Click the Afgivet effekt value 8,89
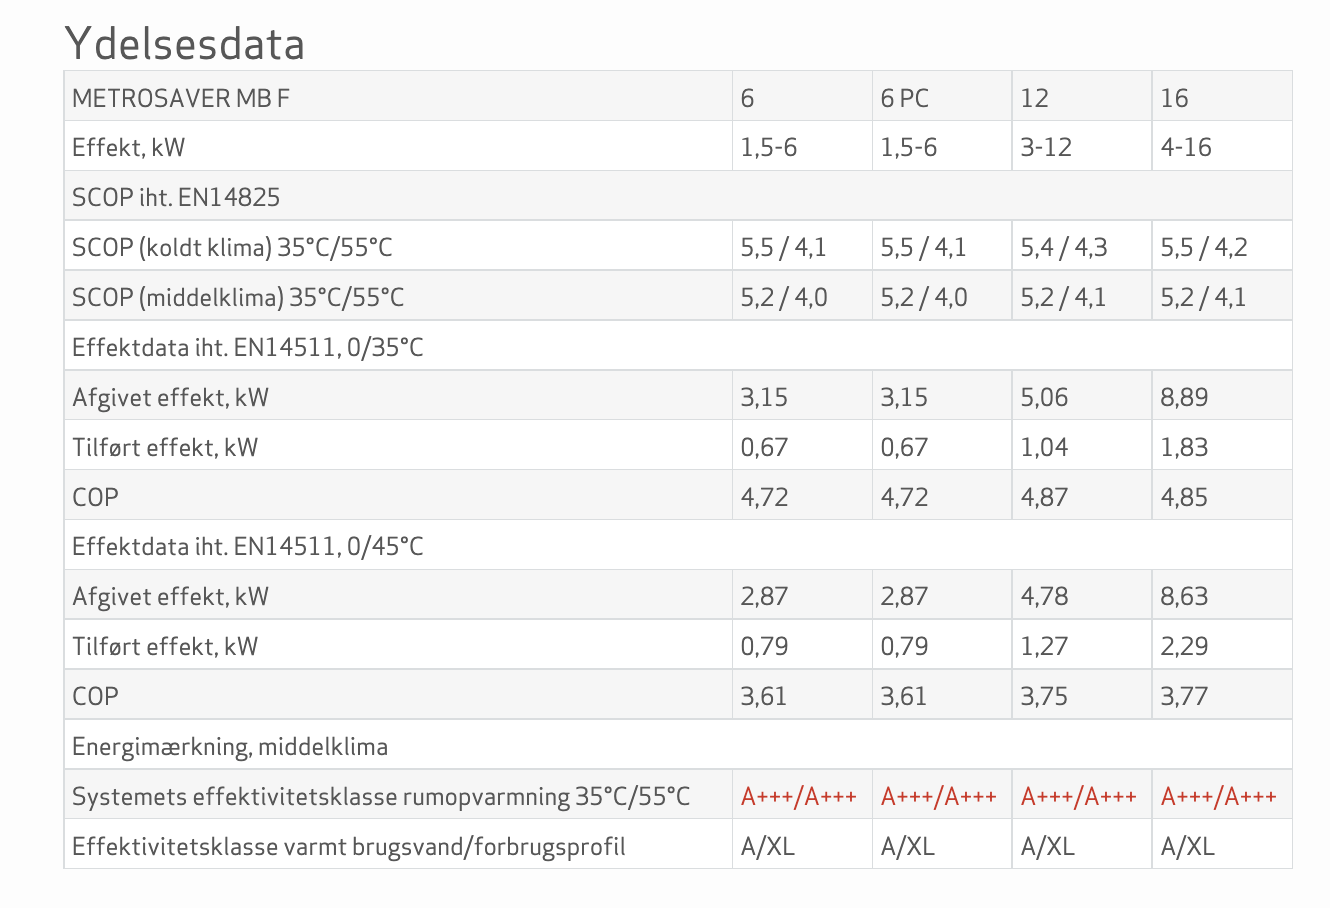The width and height of the screenshot is (1330, 908). tap(1184, 397)
